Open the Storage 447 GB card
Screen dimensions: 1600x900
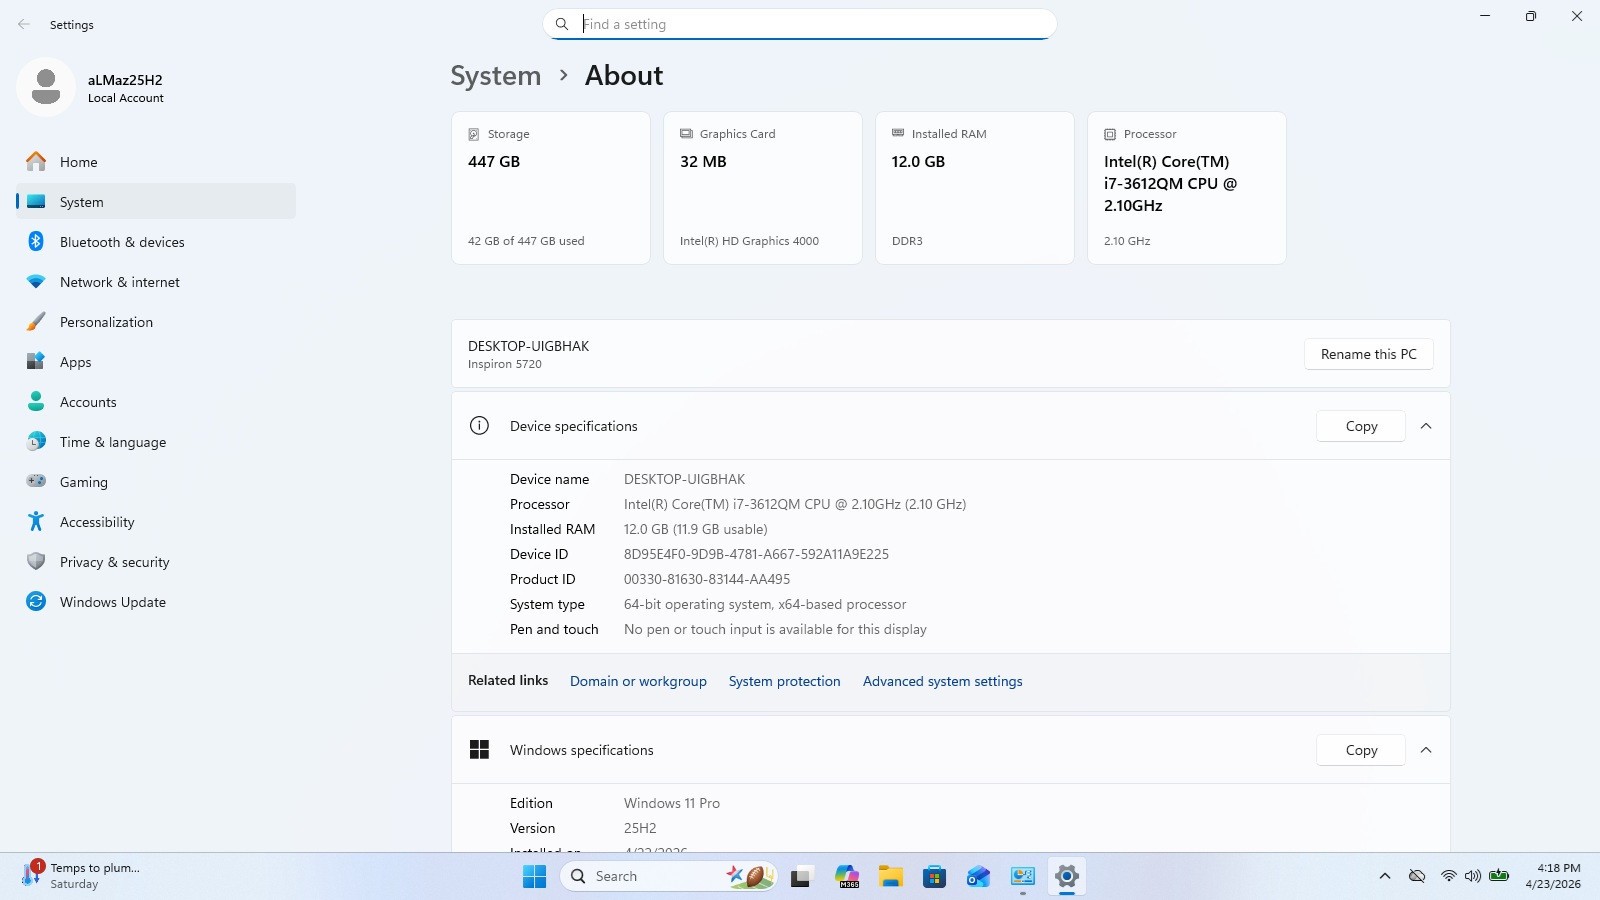pos(551,188)
